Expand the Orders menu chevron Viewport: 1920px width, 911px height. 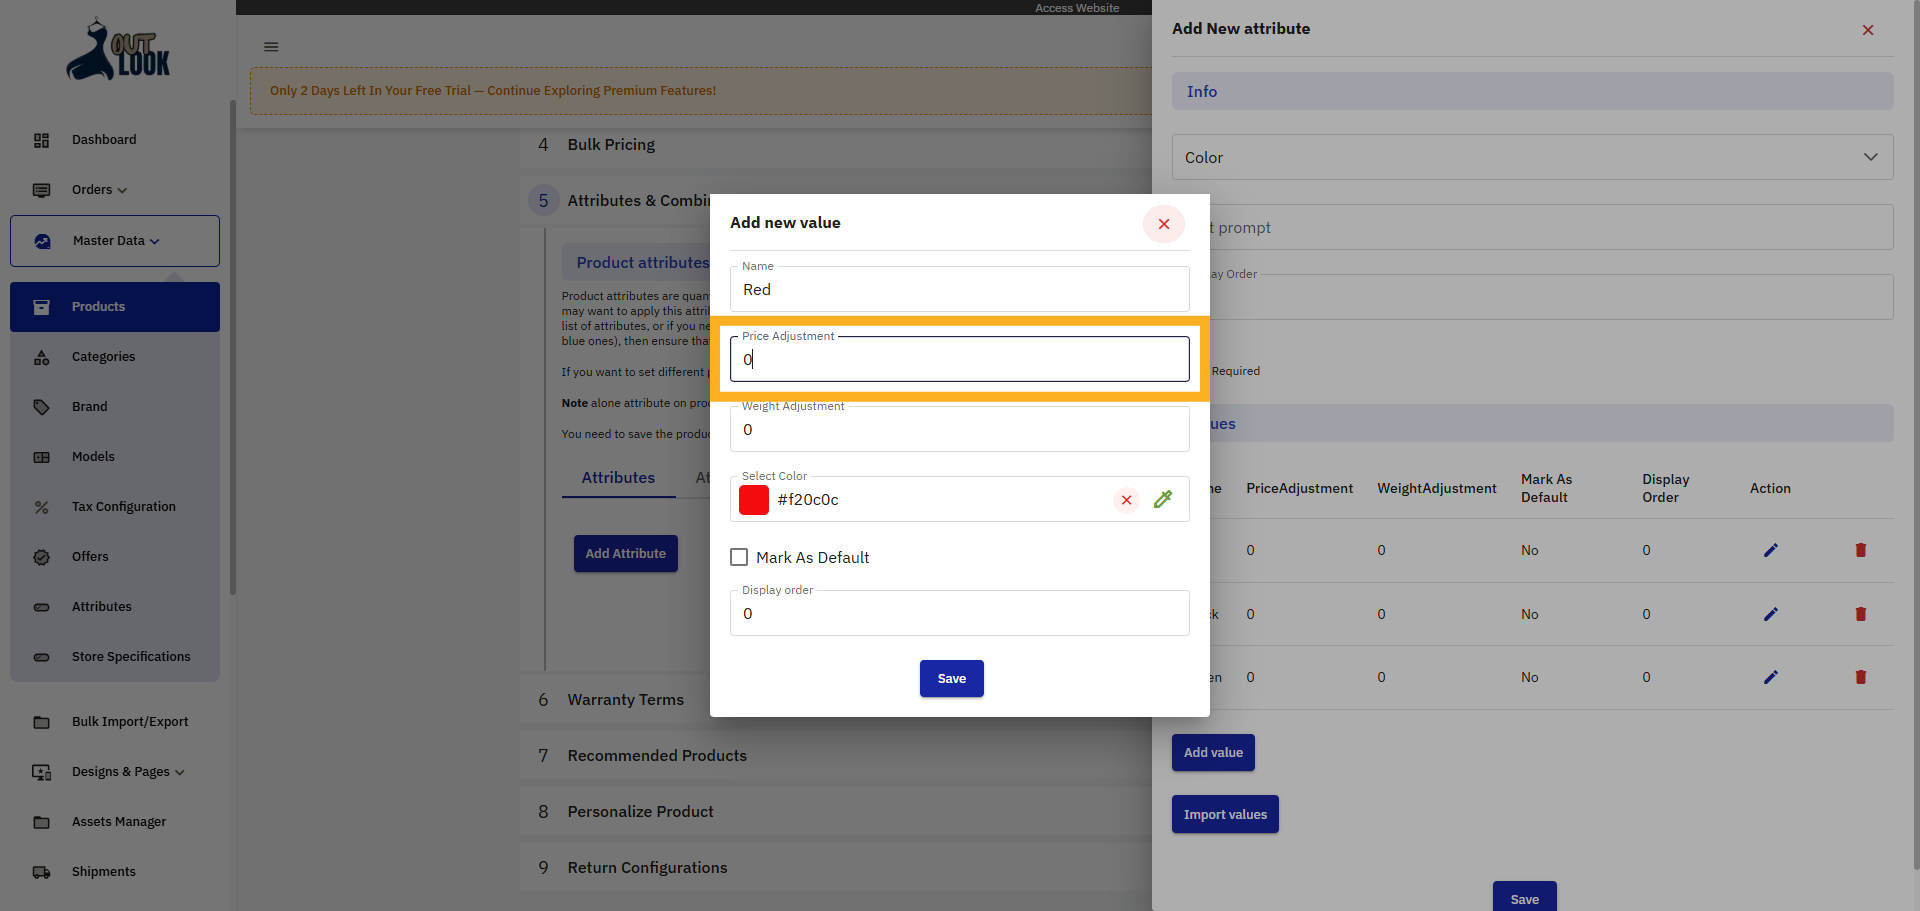pos(121,190)
